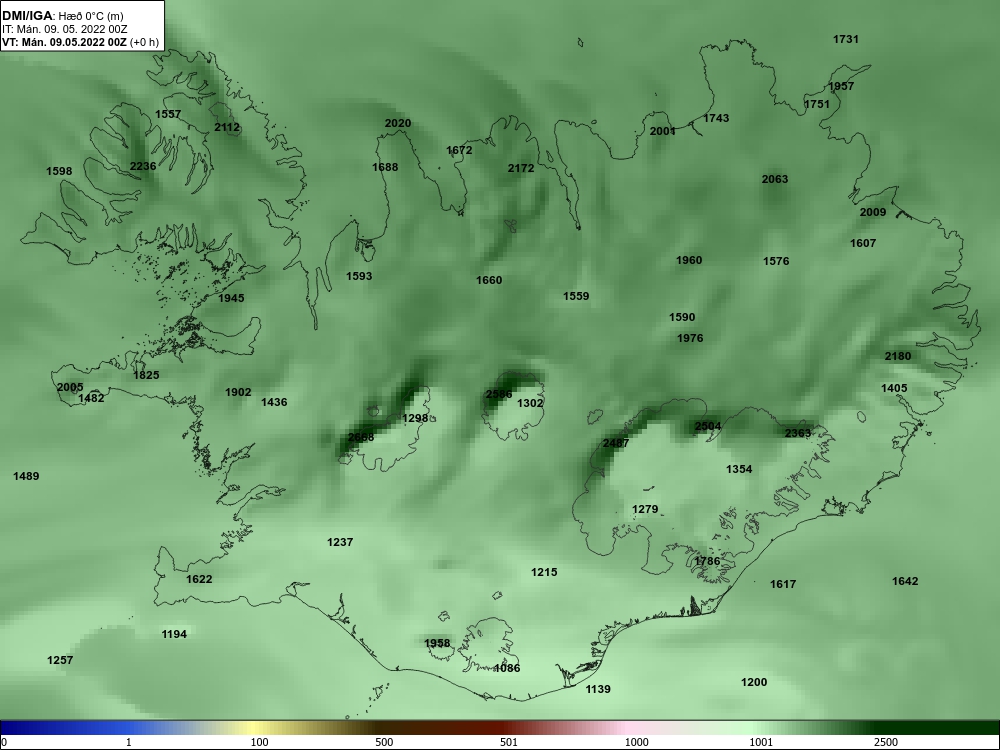Click the 1559 height value
Viewport: 1000px width, 750px height.
coord(576,296)
